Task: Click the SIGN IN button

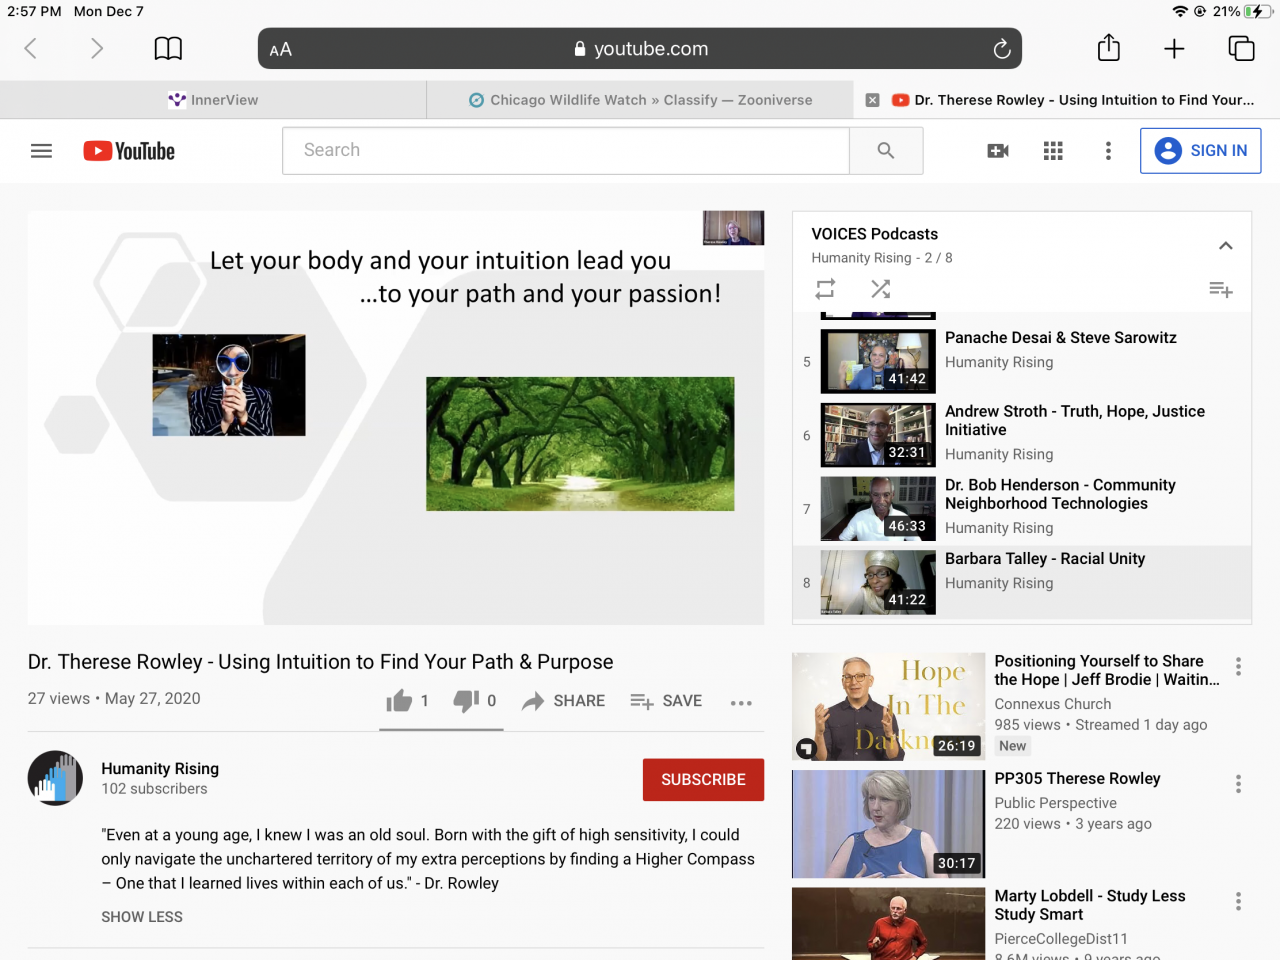Action: click(1200, 151)
